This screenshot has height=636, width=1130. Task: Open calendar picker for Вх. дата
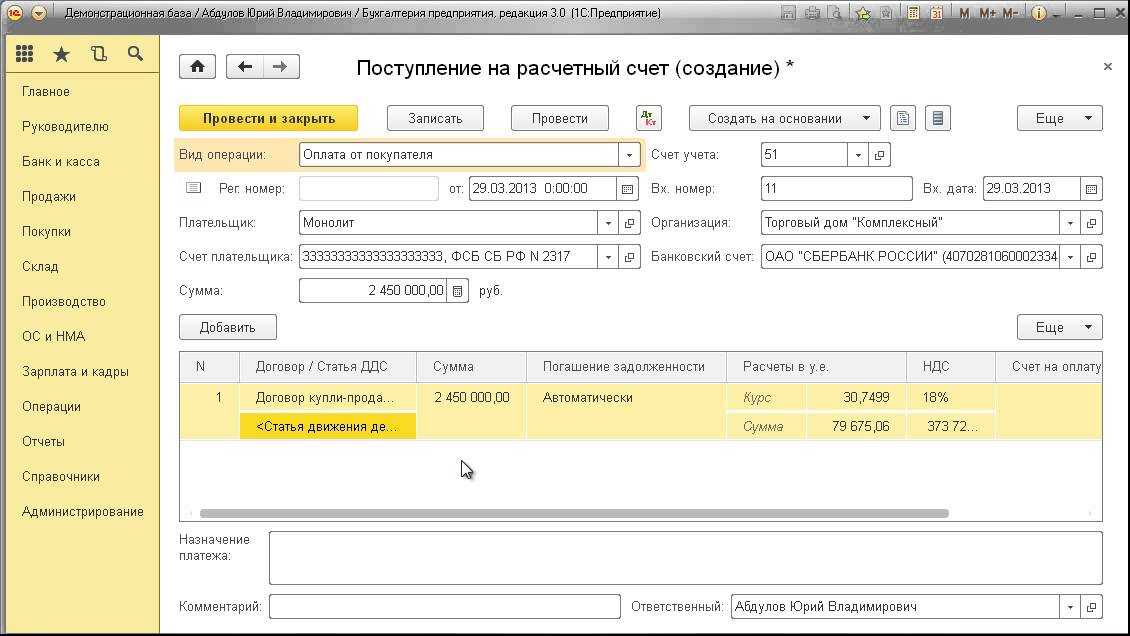point(1091,189)
